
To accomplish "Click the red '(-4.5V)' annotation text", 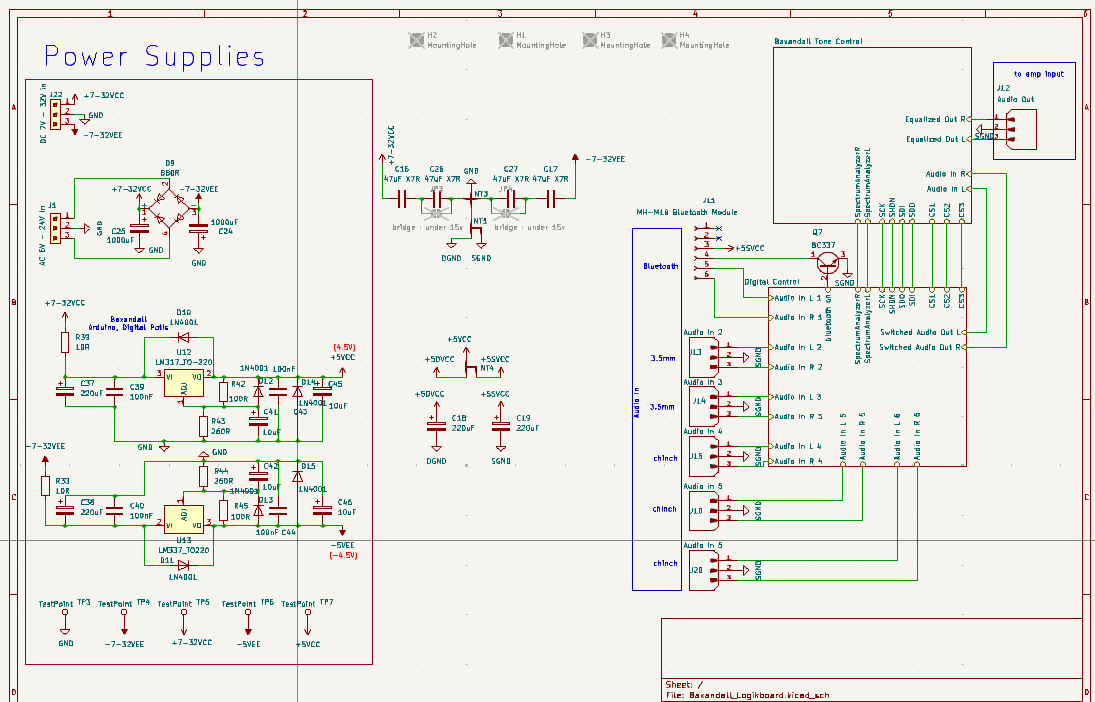I will tap(344, 555).
